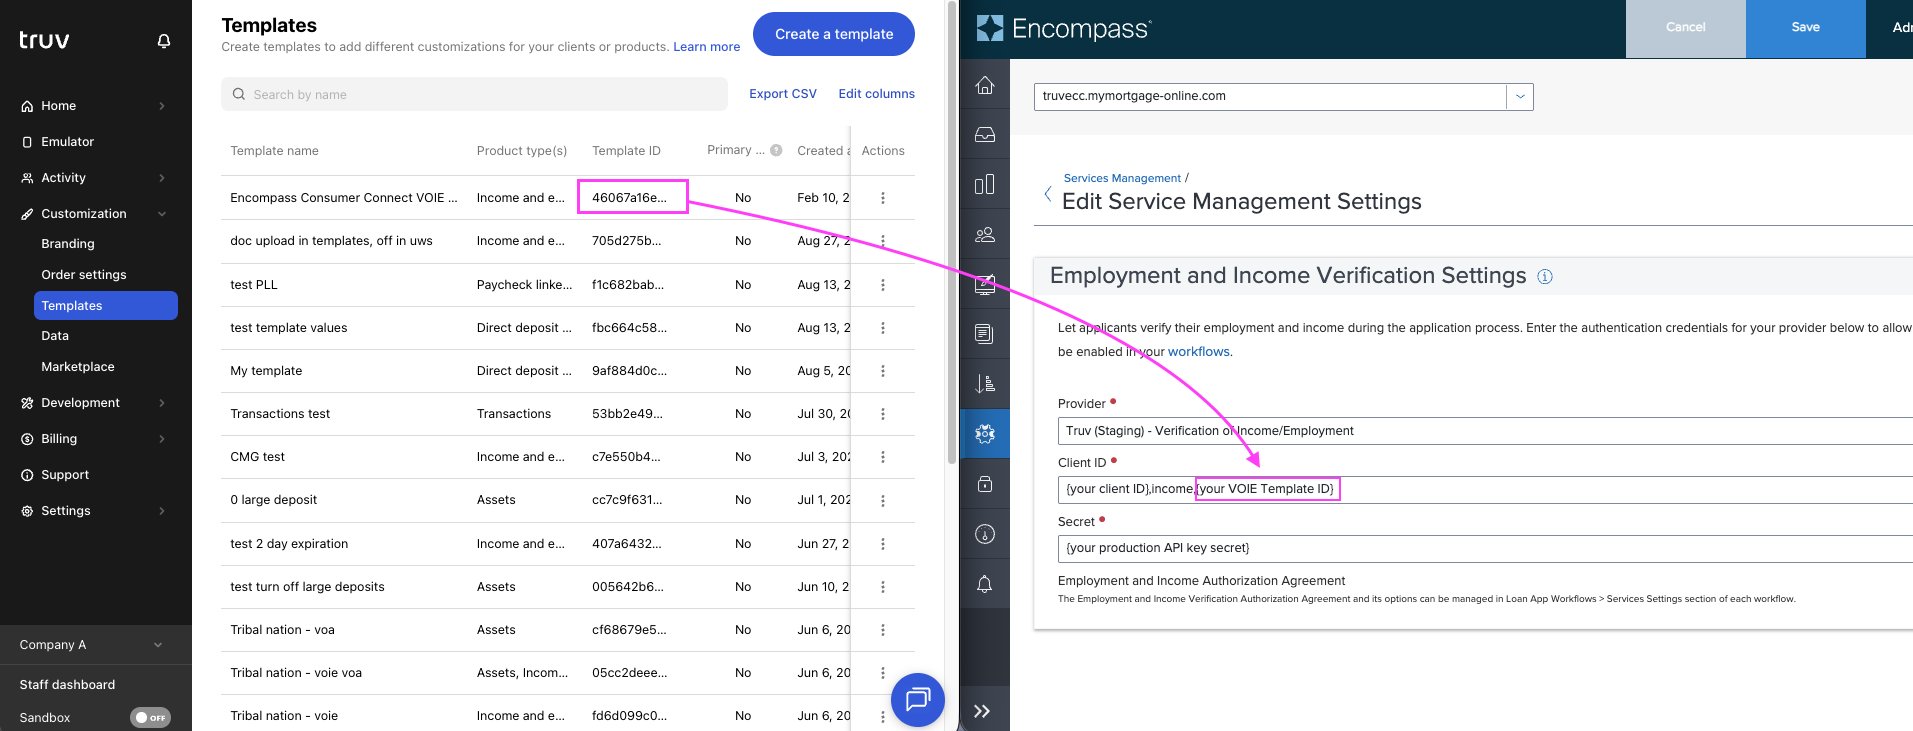Screen dimensions: 1913x731
Task: Click the Learn more link
Action: point(707,47)
